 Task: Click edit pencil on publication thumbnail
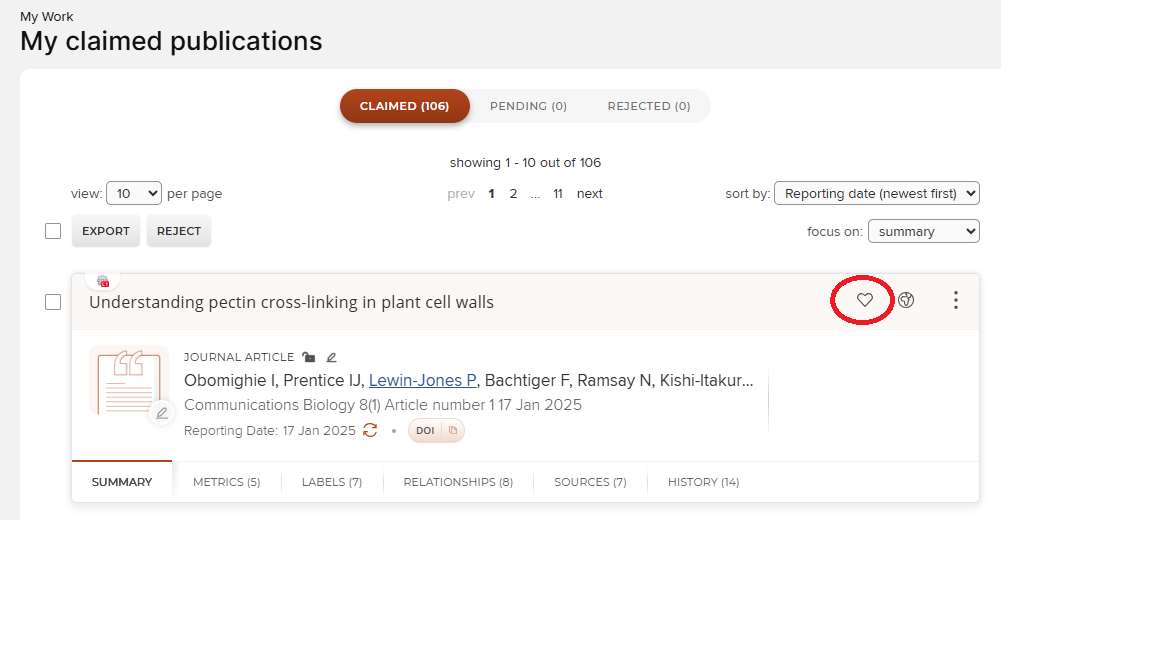pos(162,413)
